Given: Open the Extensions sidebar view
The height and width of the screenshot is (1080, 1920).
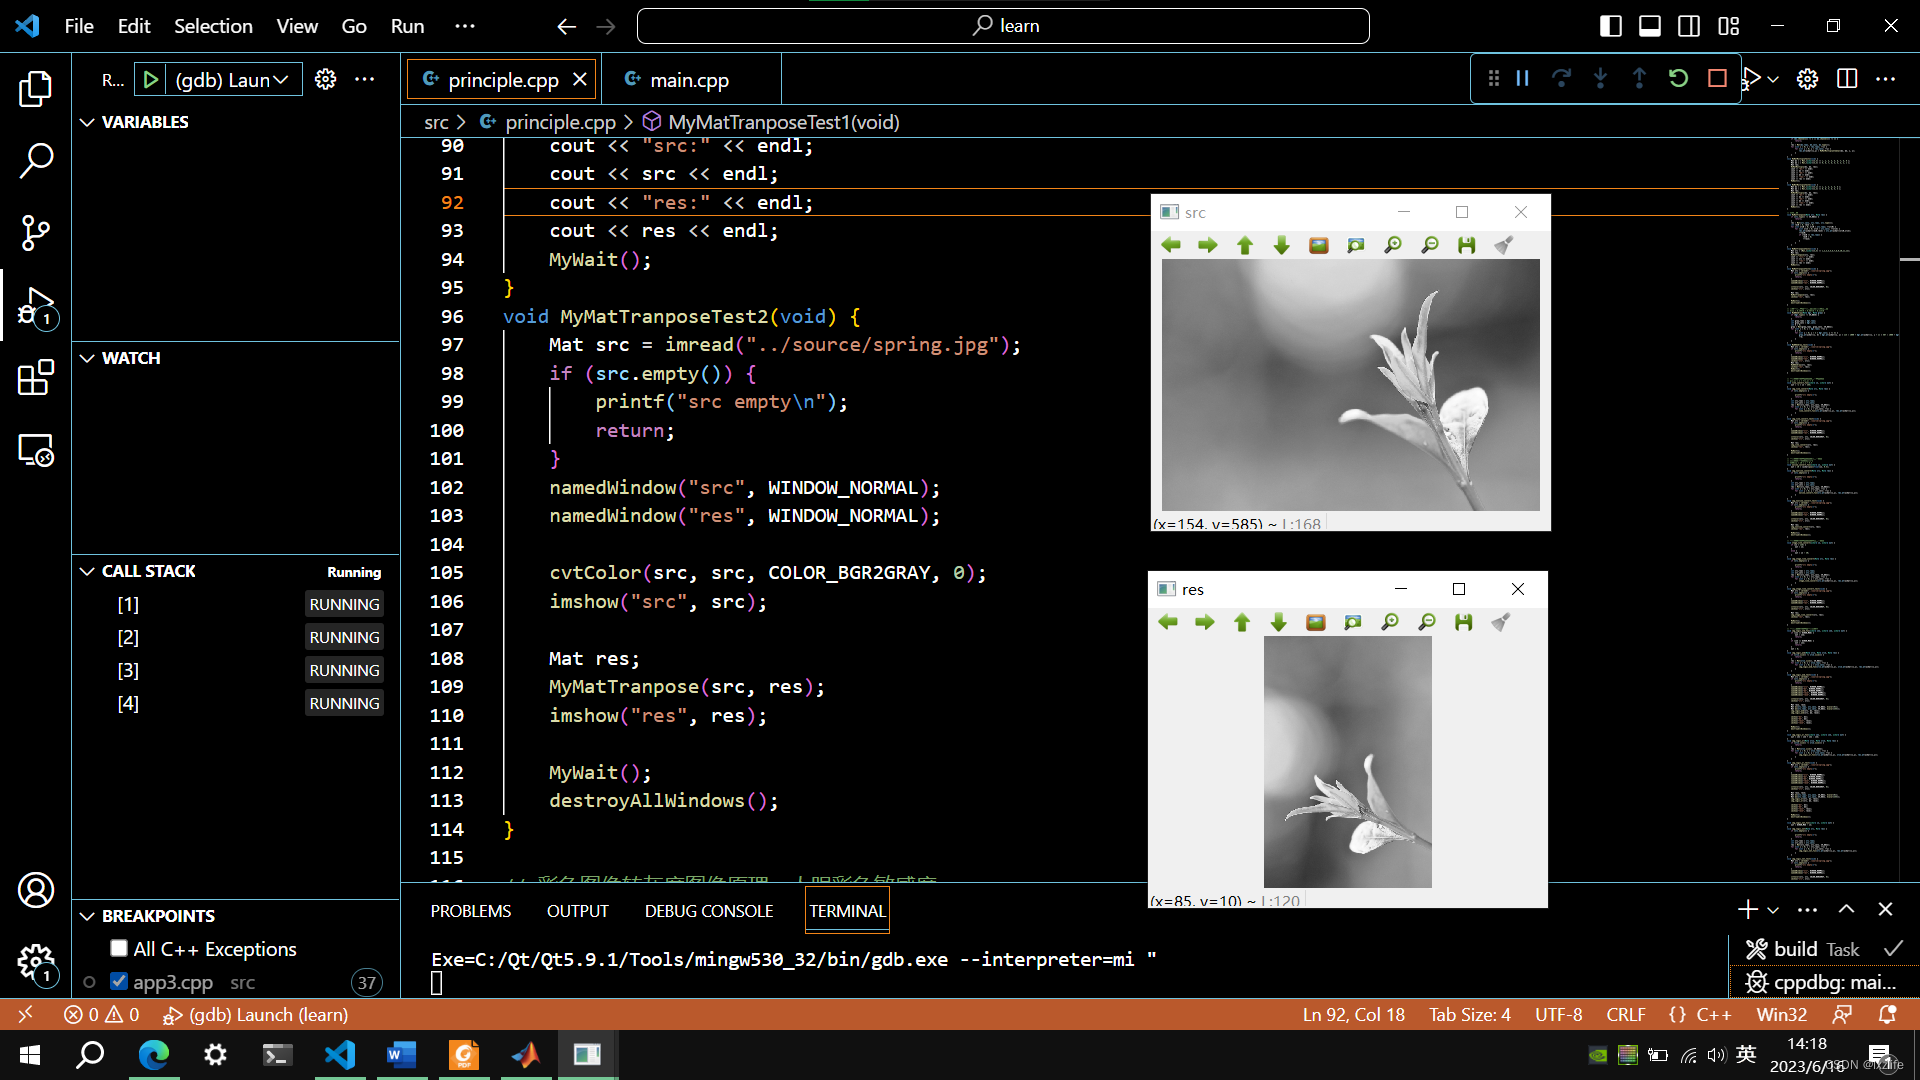Looking at the screenshot, I should pyautogui.click(x=36, y=378).
